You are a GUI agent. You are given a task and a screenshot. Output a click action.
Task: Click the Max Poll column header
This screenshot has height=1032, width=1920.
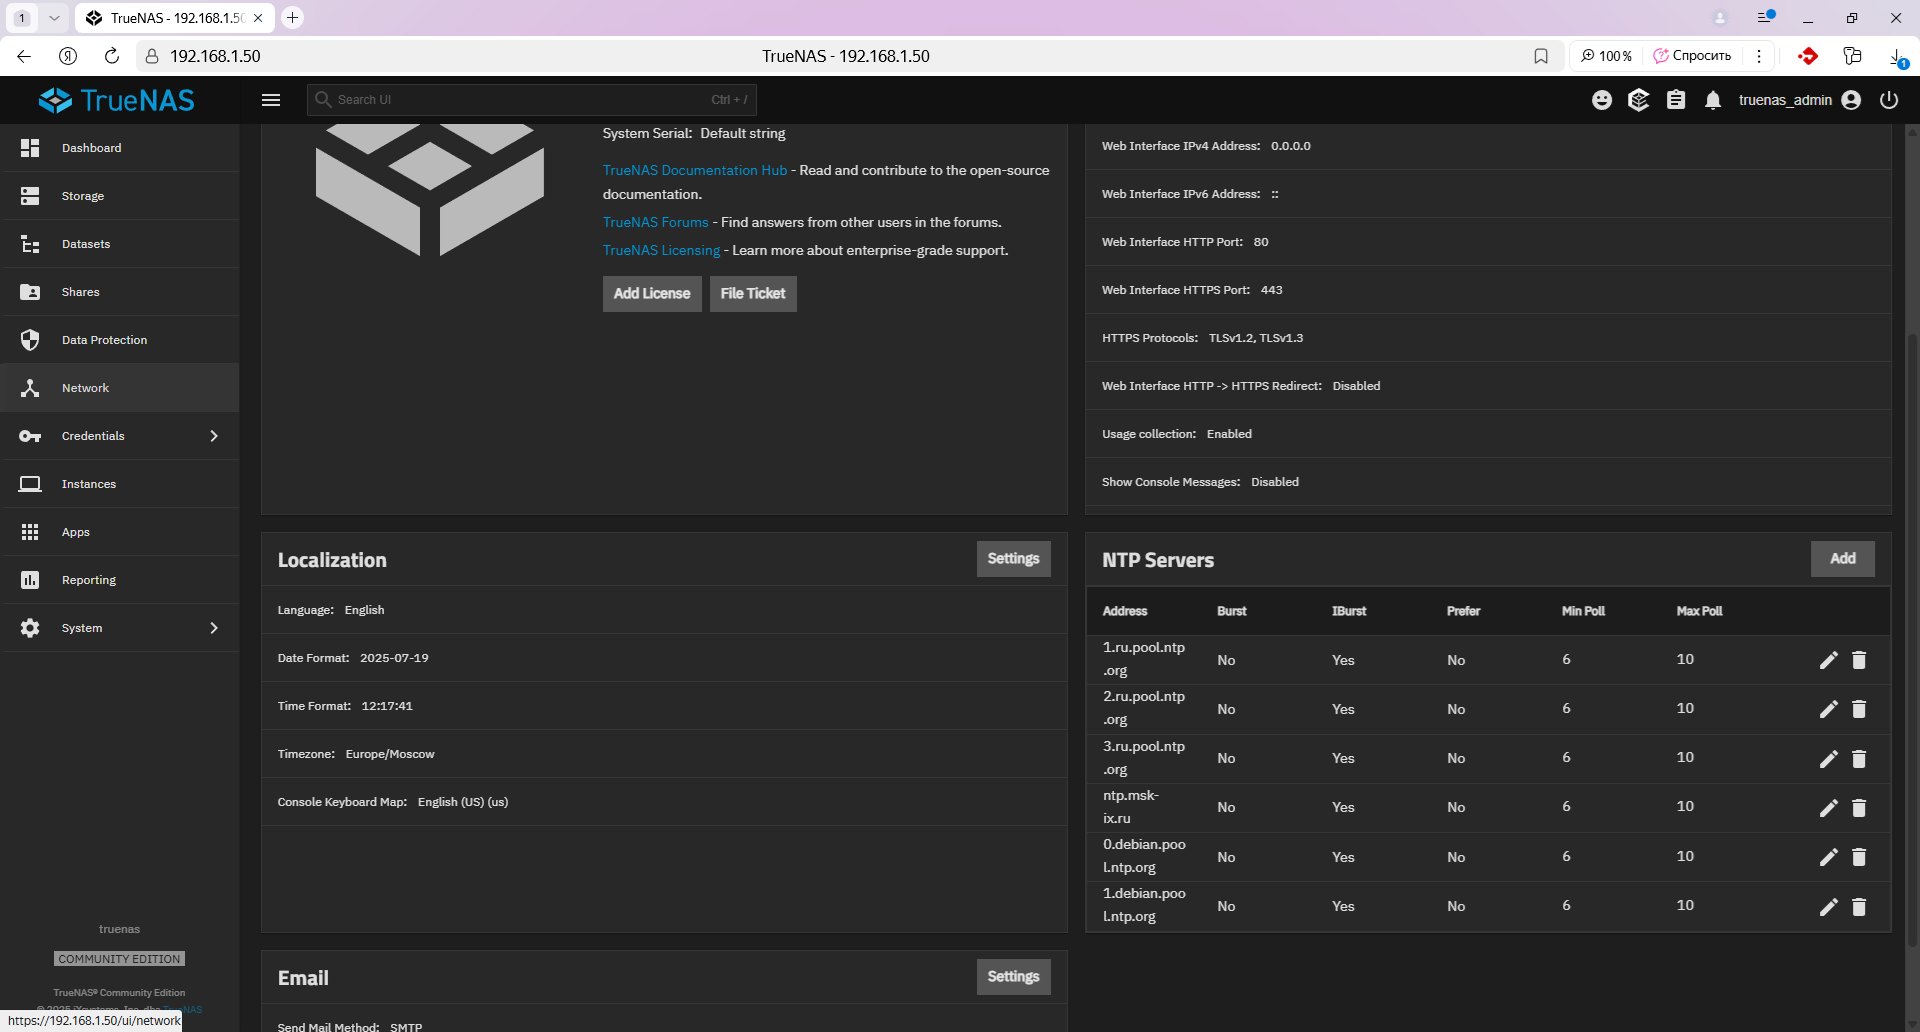pos(1699,611)
